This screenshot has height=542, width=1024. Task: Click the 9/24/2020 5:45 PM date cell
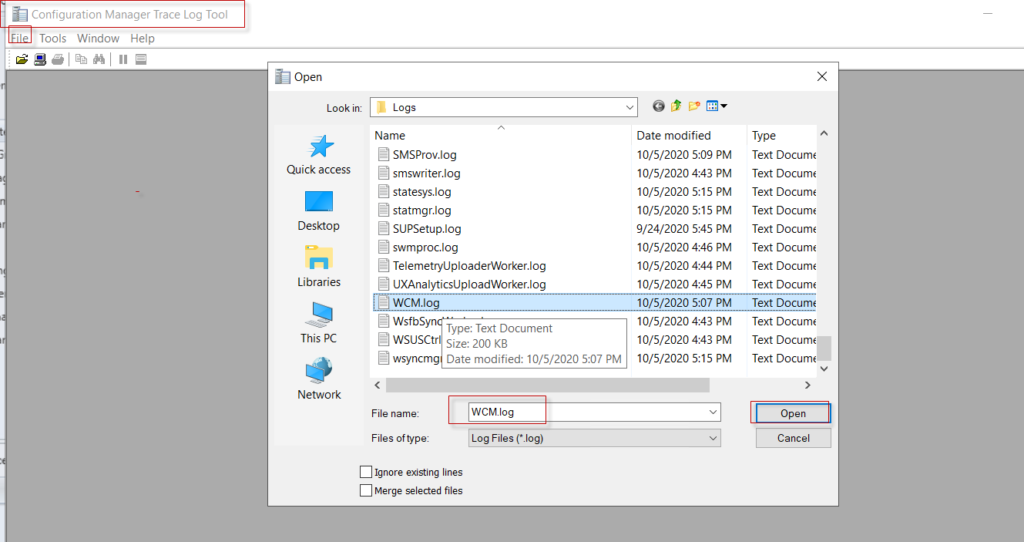tap(683, 229)
